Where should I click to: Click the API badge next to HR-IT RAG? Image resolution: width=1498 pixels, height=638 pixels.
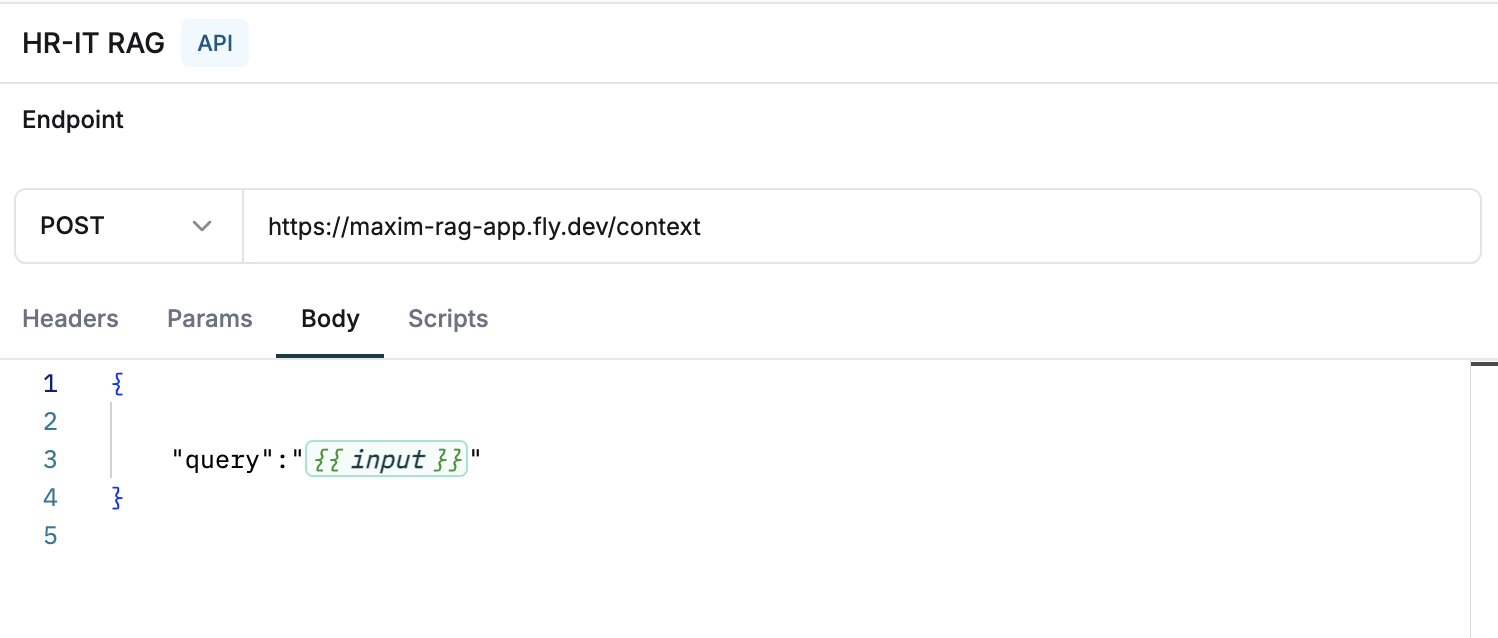click(x=214, y=42)
